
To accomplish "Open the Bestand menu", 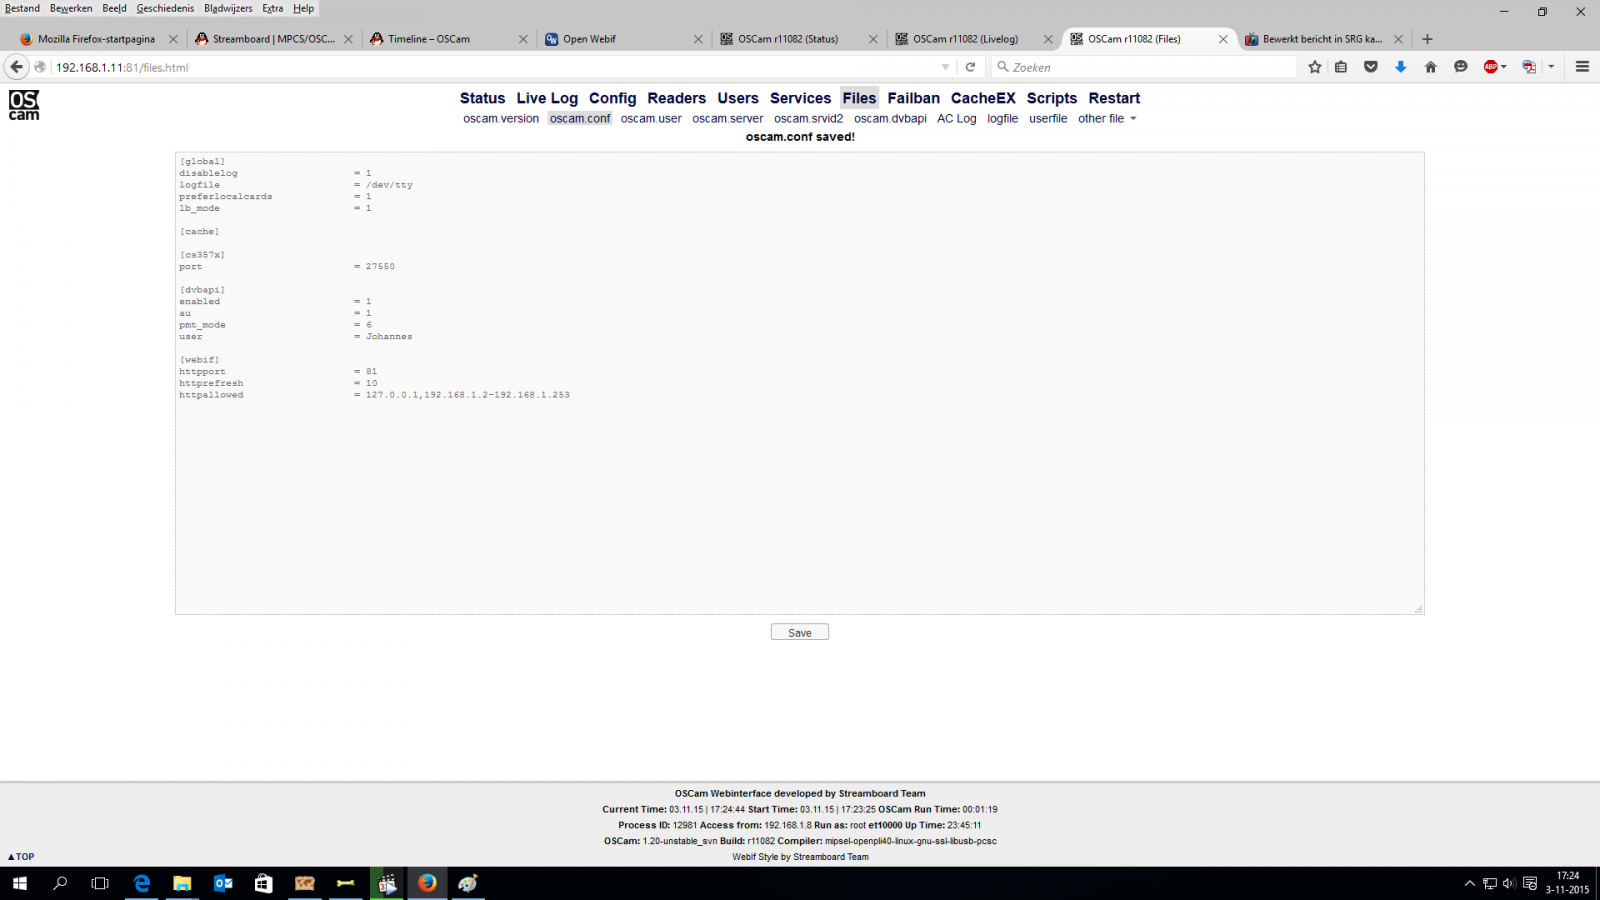I will pyautogui.click(x=22, y=8).
